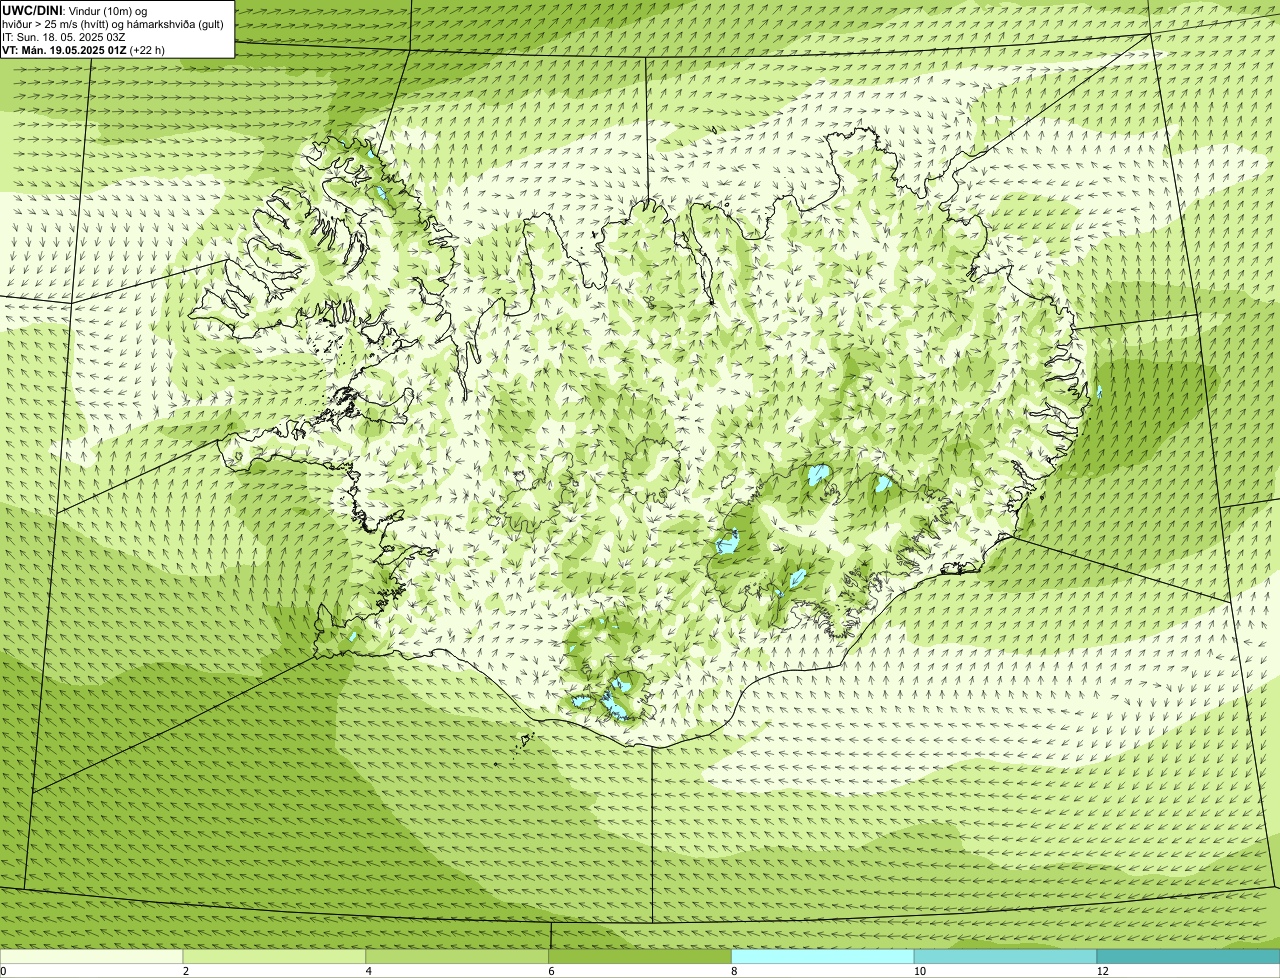Click the scale tick label "6"
Image resolution: width=1280 pixels, height=978 pixels.
pyautogui.click(x=552, y=971)
